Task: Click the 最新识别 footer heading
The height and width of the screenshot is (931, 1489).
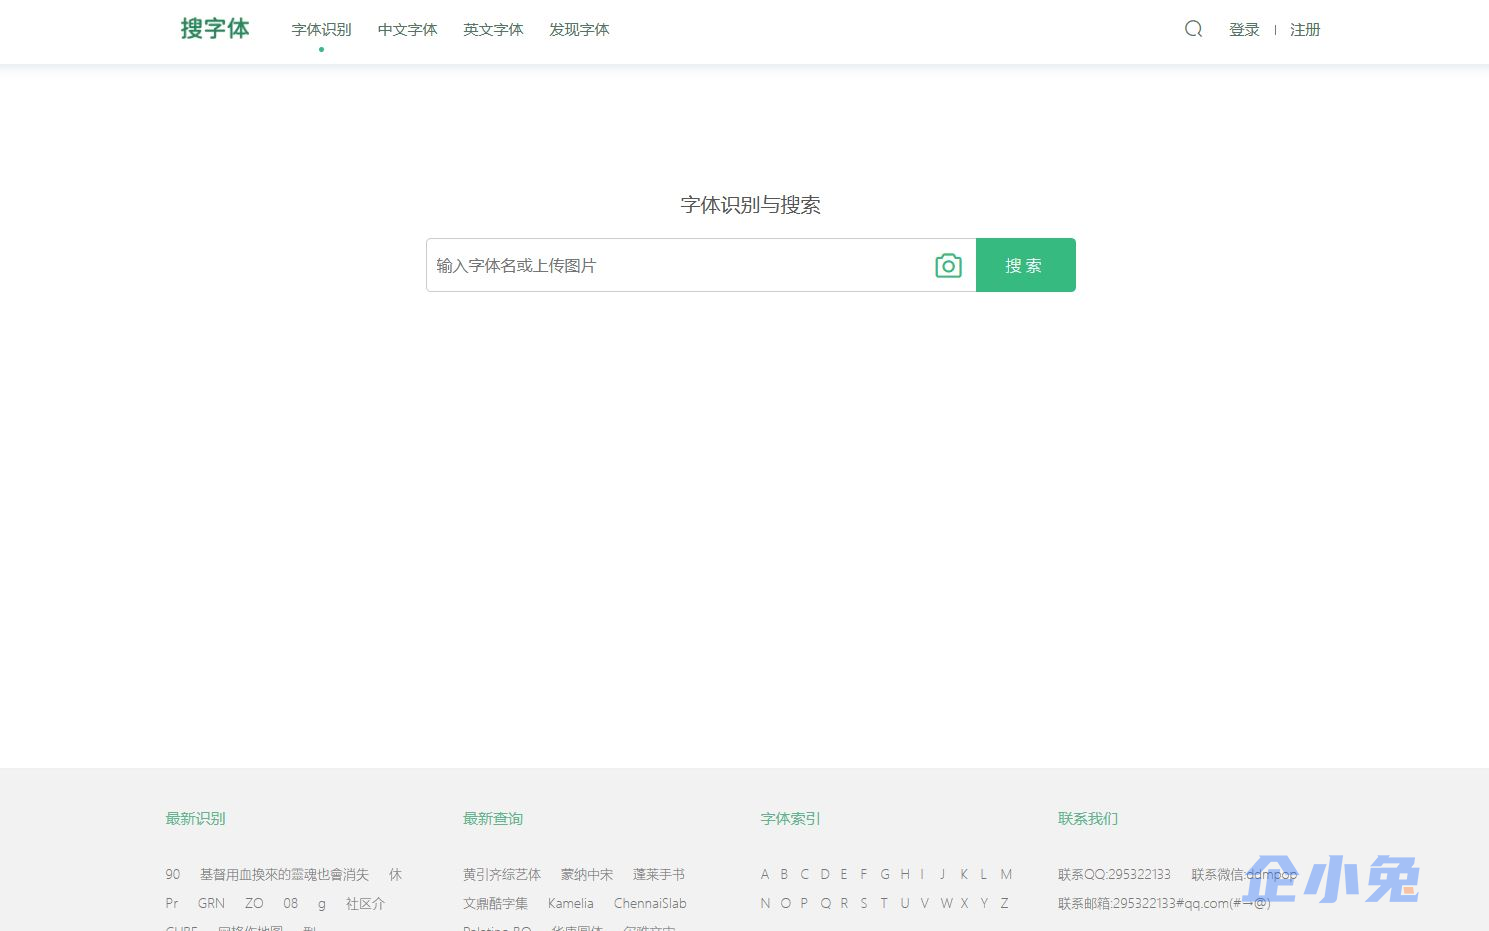Action: pos(195,819)
